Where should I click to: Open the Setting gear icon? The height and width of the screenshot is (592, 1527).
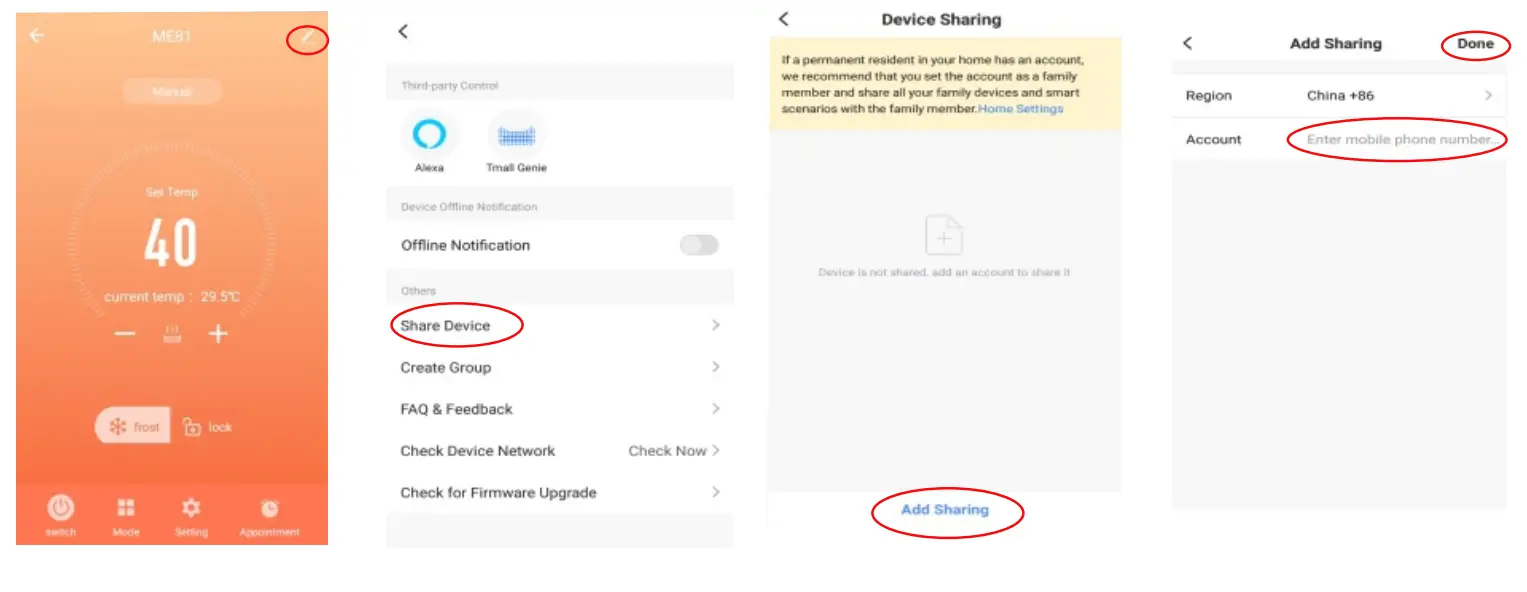(191, 508)
